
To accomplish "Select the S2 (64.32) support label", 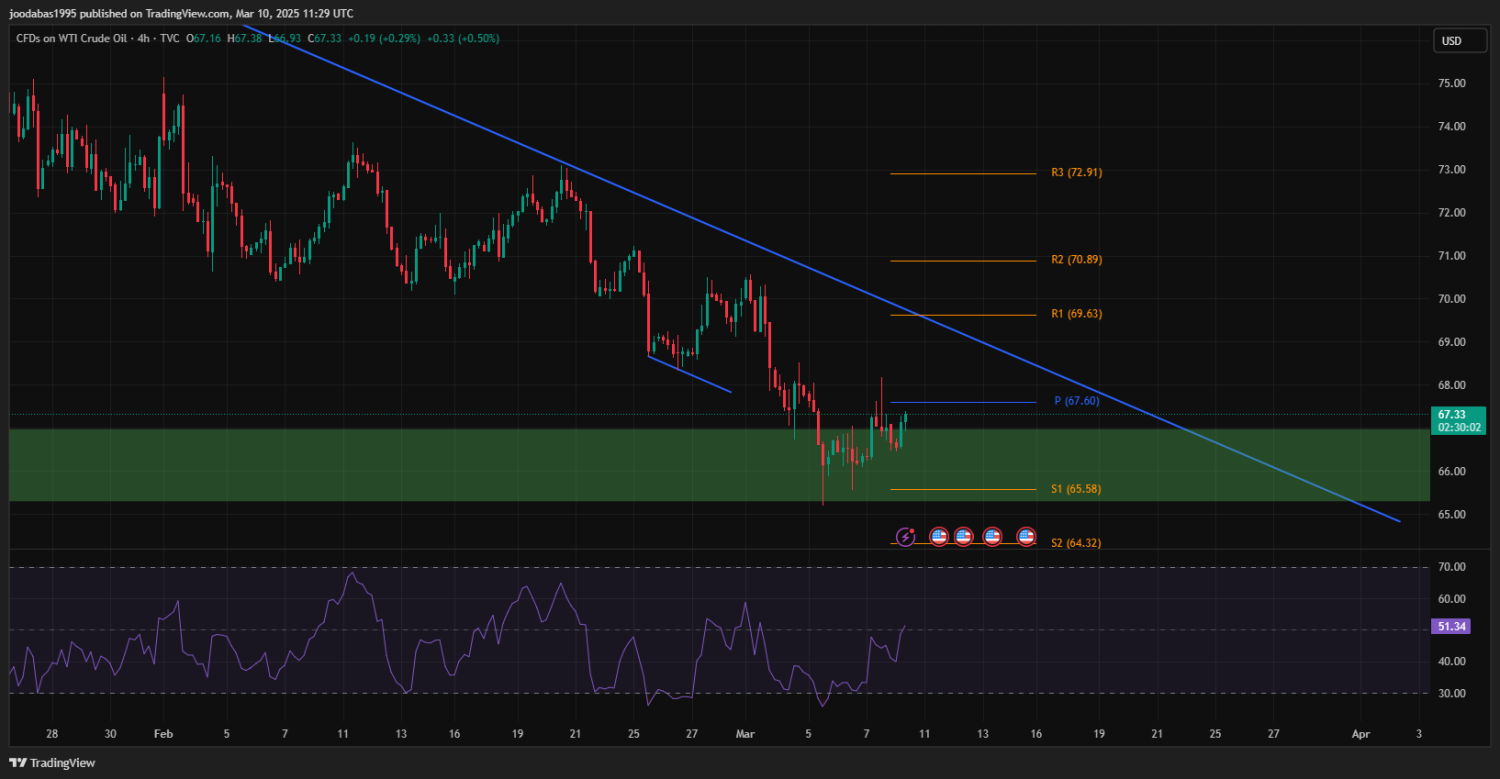I will point(1076,543).
